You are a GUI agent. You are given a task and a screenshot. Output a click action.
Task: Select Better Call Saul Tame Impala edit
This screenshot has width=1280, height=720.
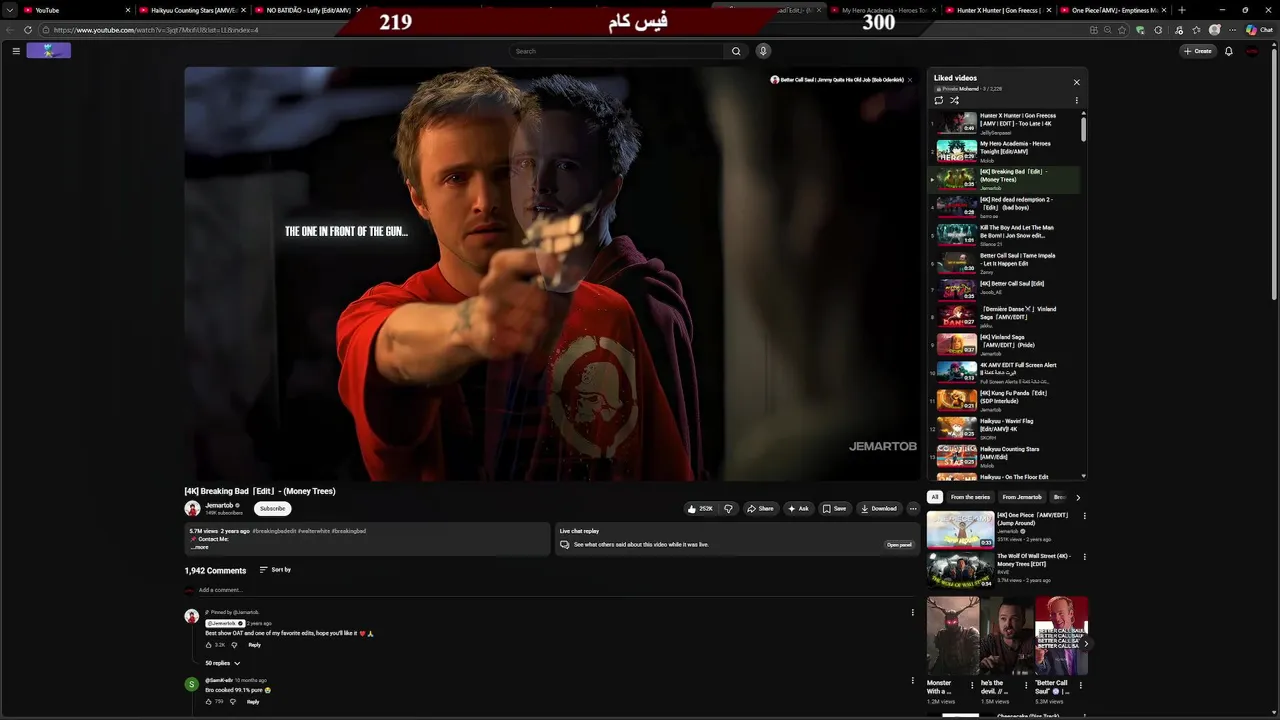pyautogui.click(x=1003, y=263)
